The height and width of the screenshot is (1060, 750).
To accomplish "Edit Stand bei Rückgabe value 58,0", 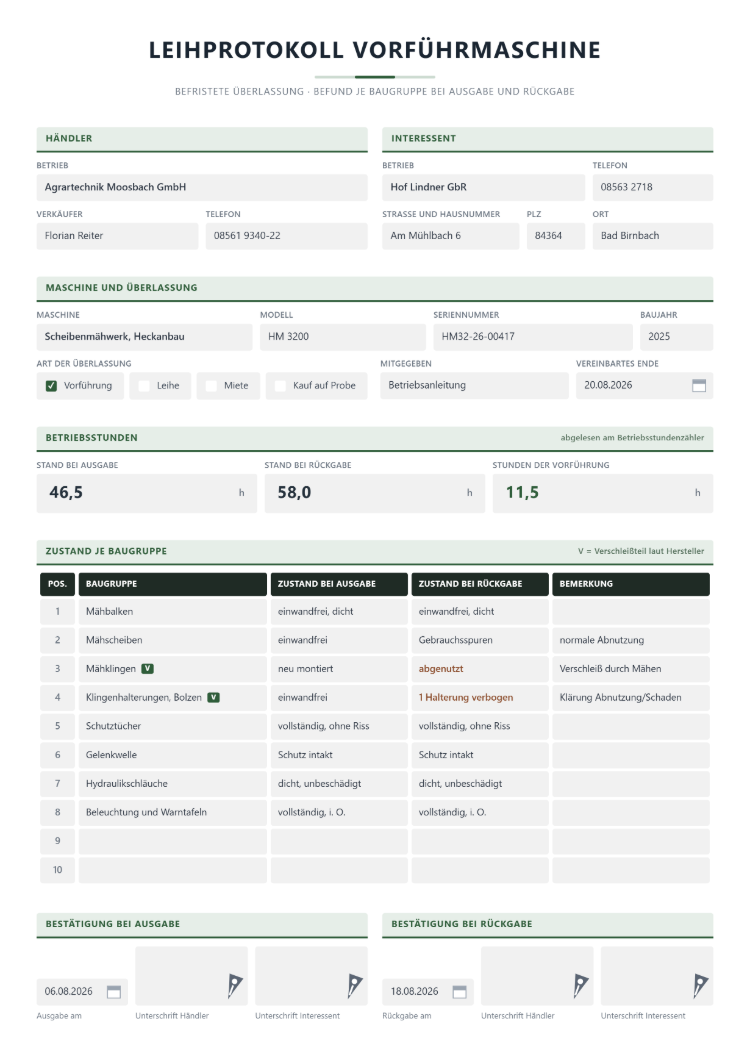I will [375, 493].
